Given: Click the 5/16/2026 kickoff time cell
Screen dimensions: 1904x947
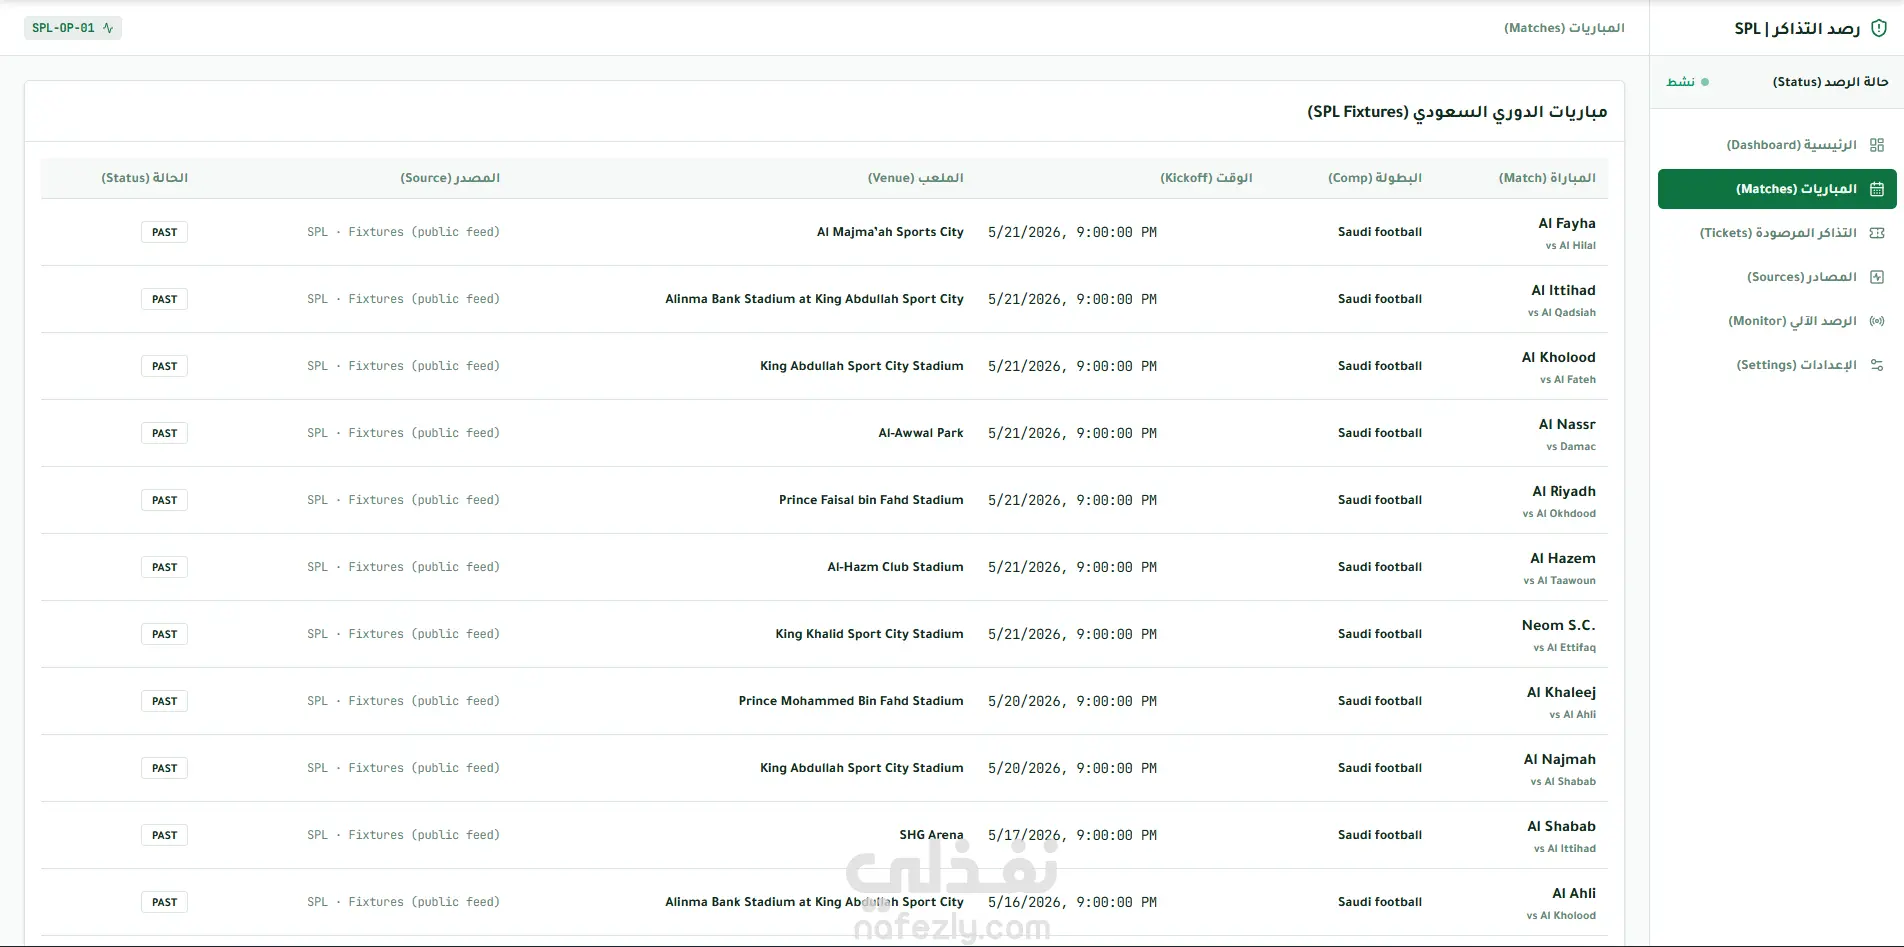Looking at the screenshot, I should pos(1072,902).
